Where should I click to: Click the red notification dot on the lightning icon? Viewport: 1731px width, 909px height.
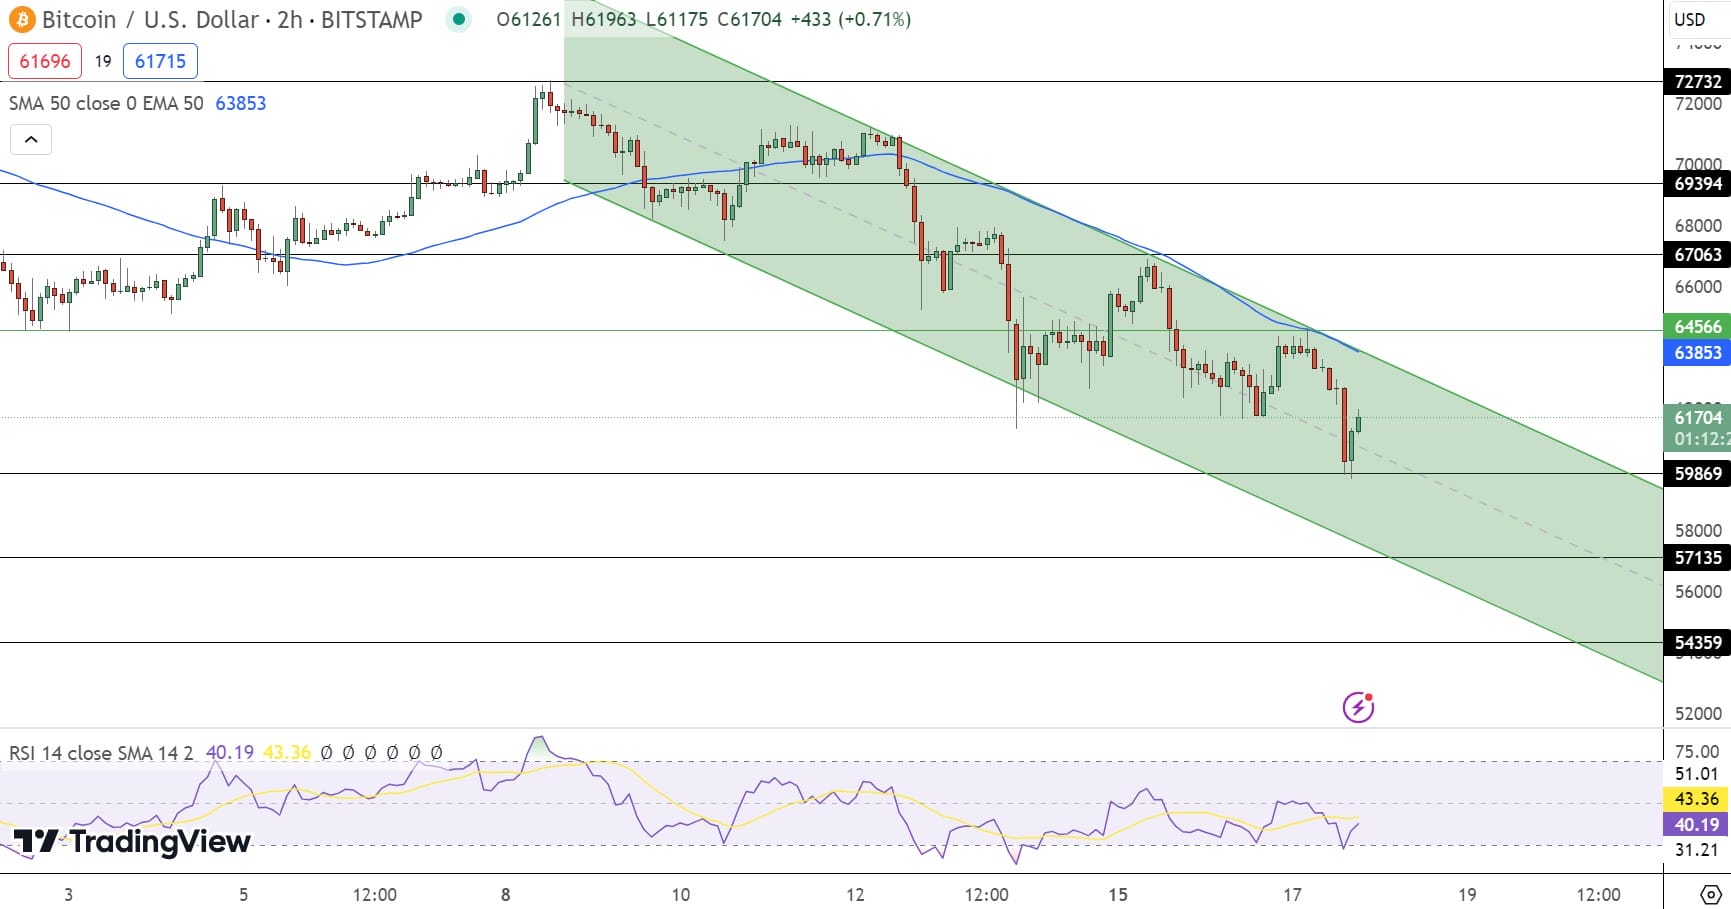(1371, 697)
